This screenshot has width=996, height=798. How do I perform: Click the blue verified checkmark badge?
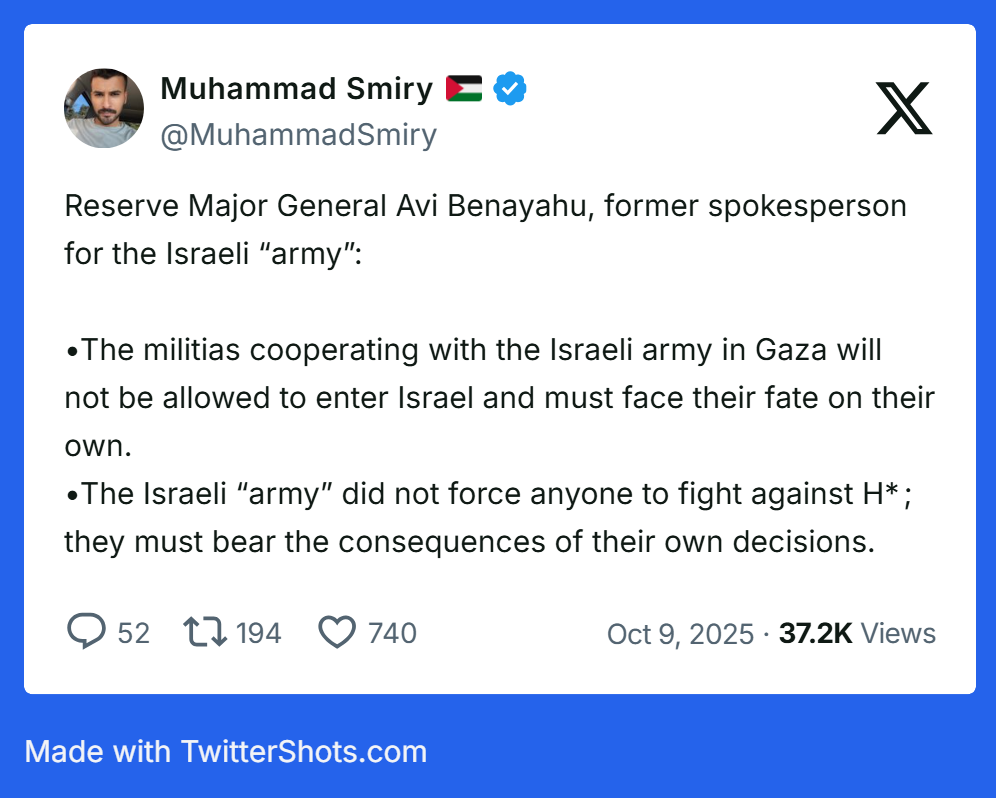511,89
